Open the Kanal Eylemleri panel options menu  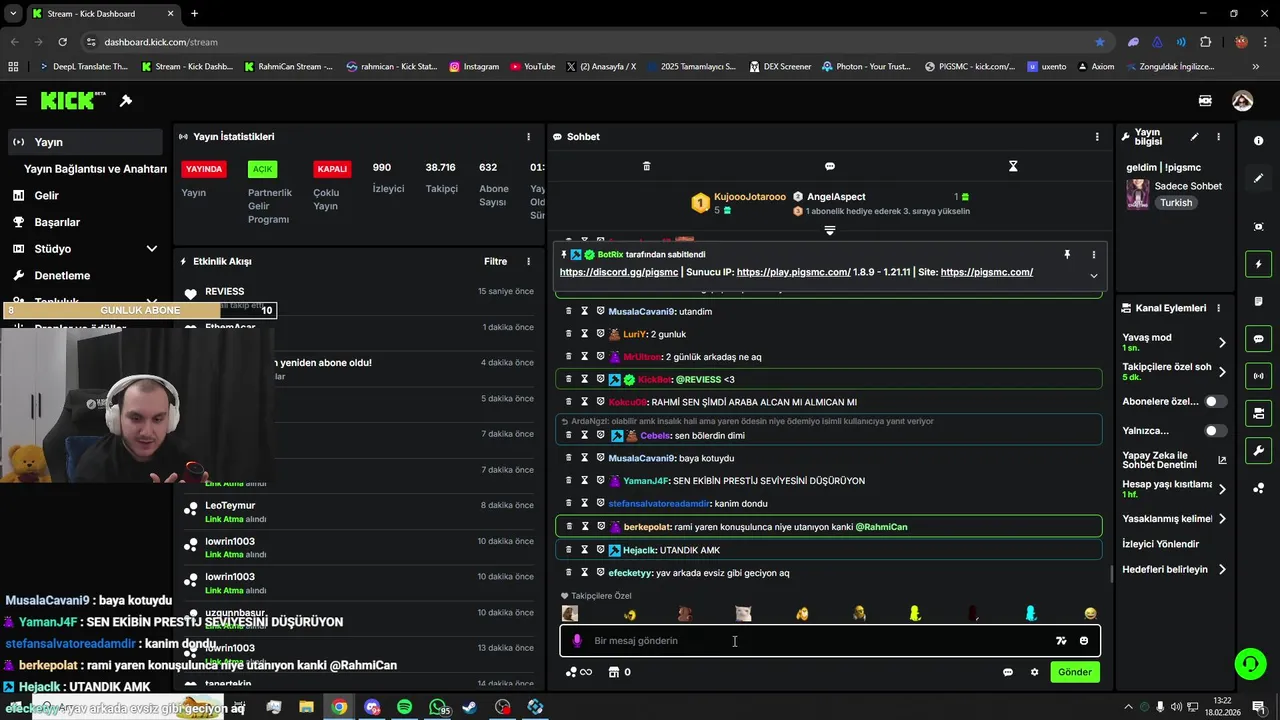(1218, 308)
